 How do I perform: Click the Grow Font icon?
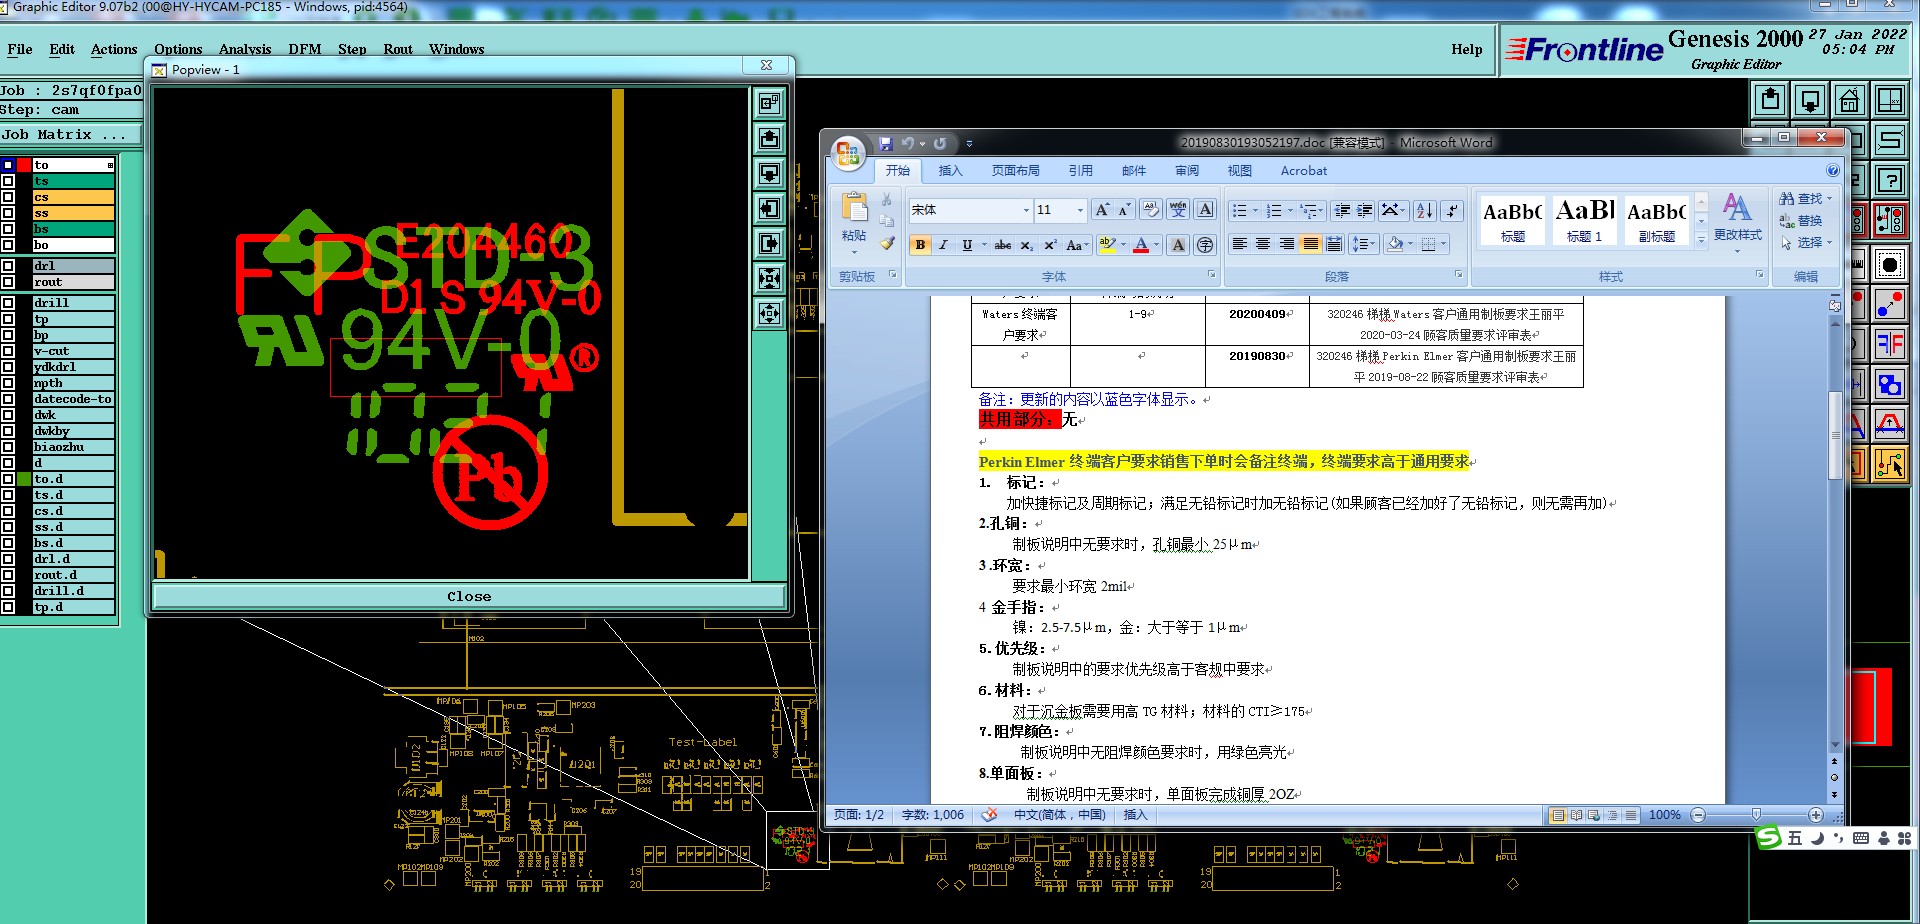[1102, 210]
